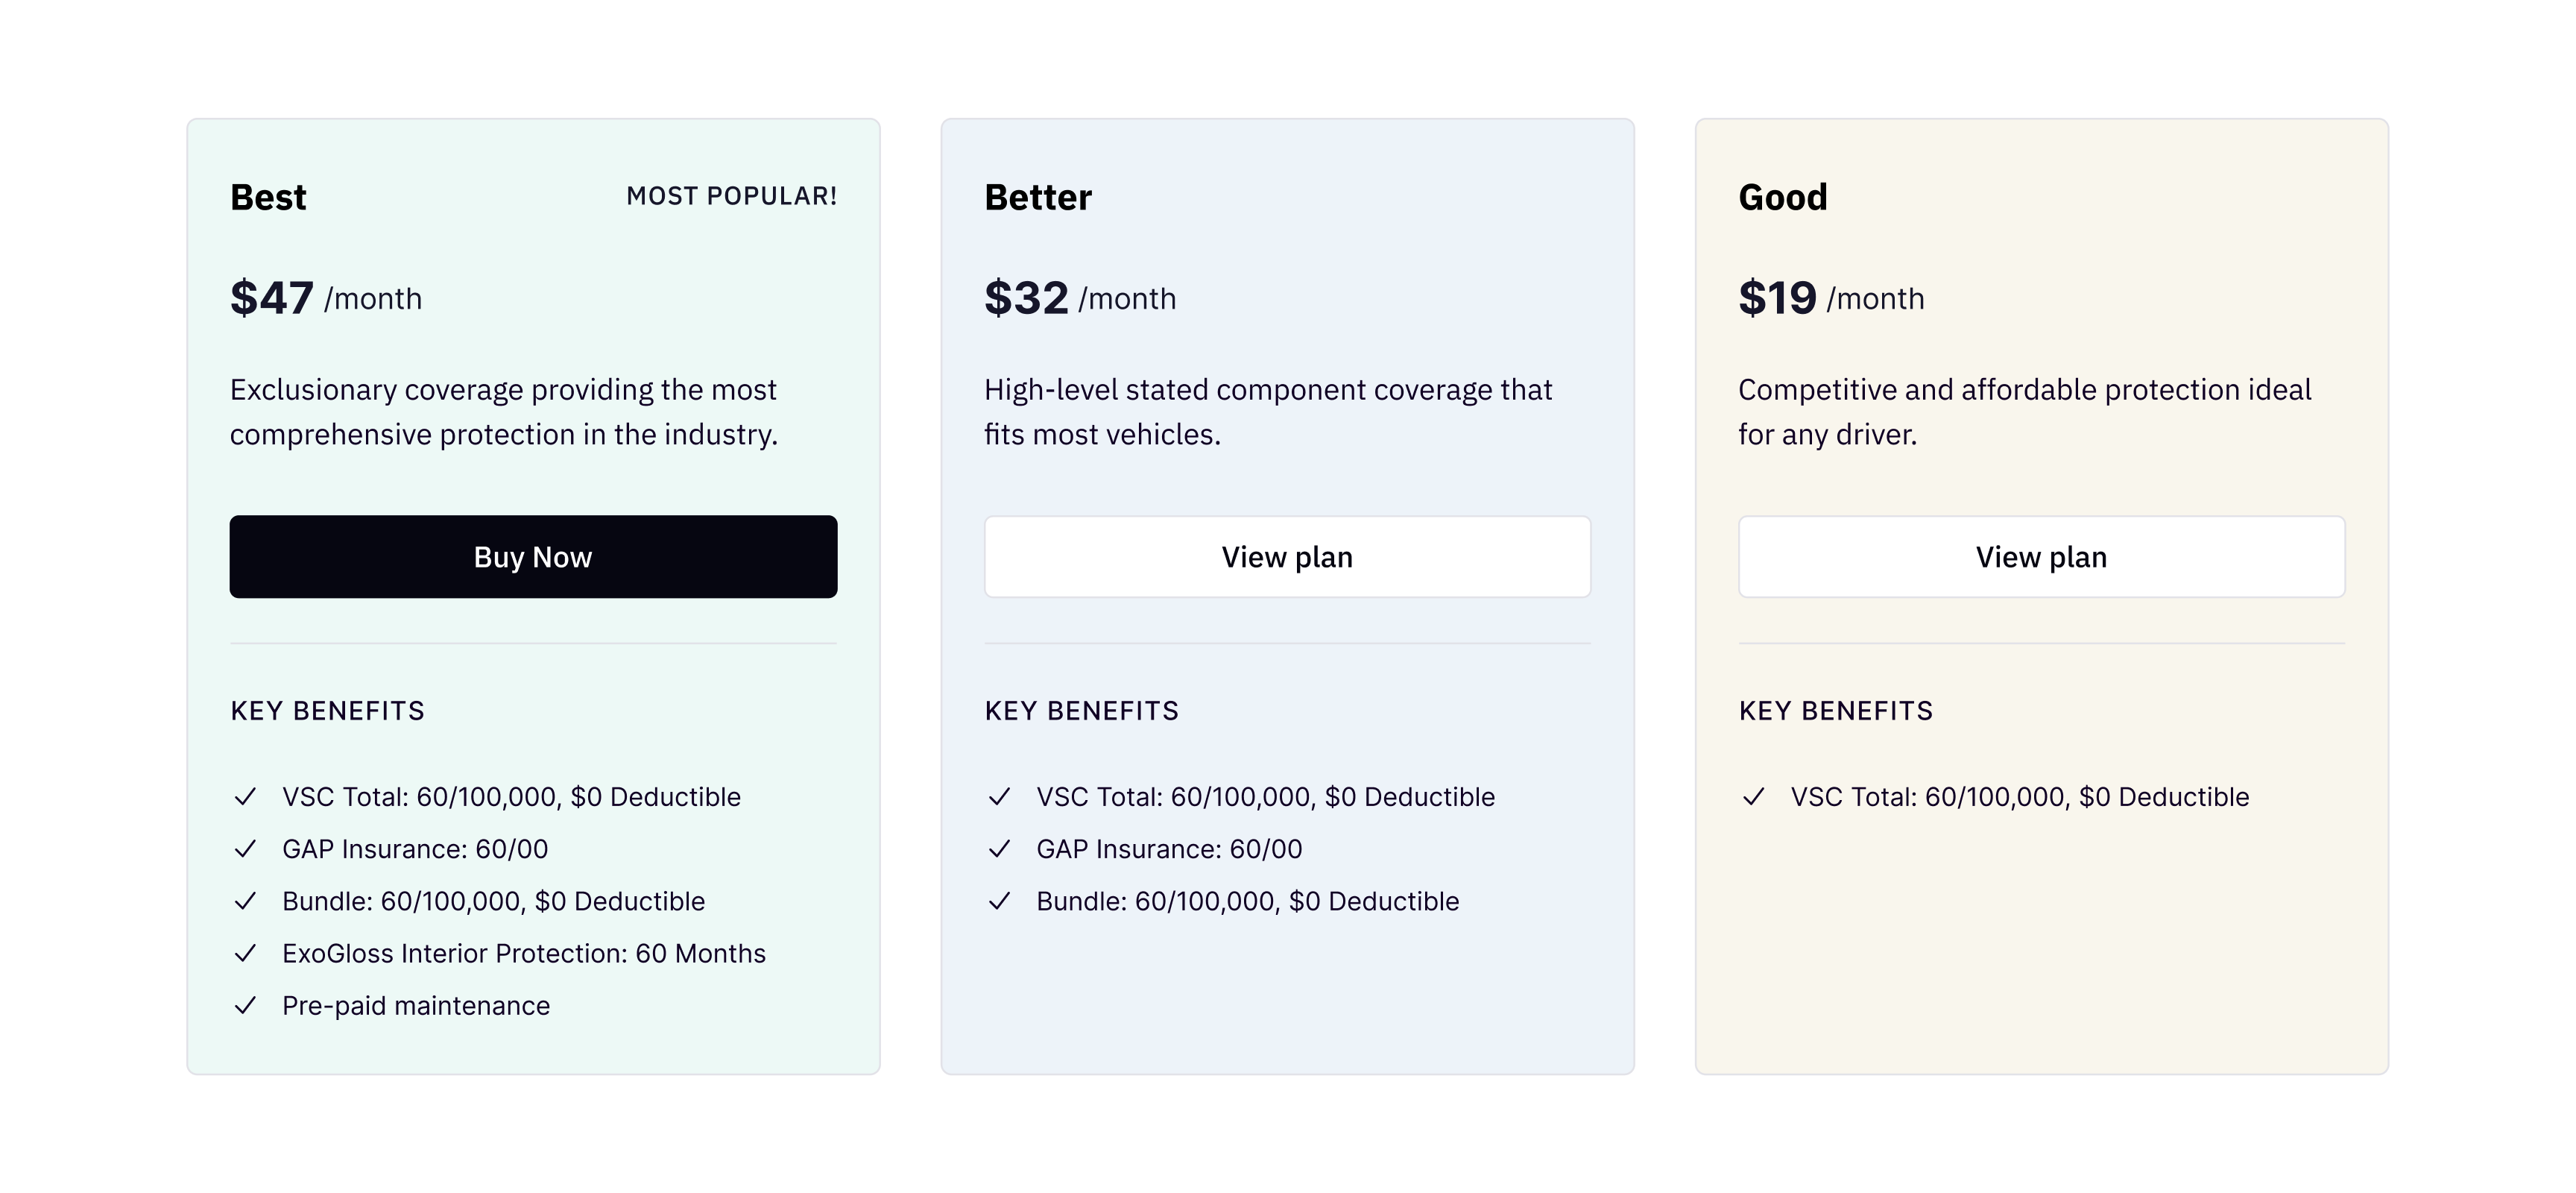Click KEY BENEFITS heading in Better card
The image size is (2576, 1193).
pos(1082,711)
